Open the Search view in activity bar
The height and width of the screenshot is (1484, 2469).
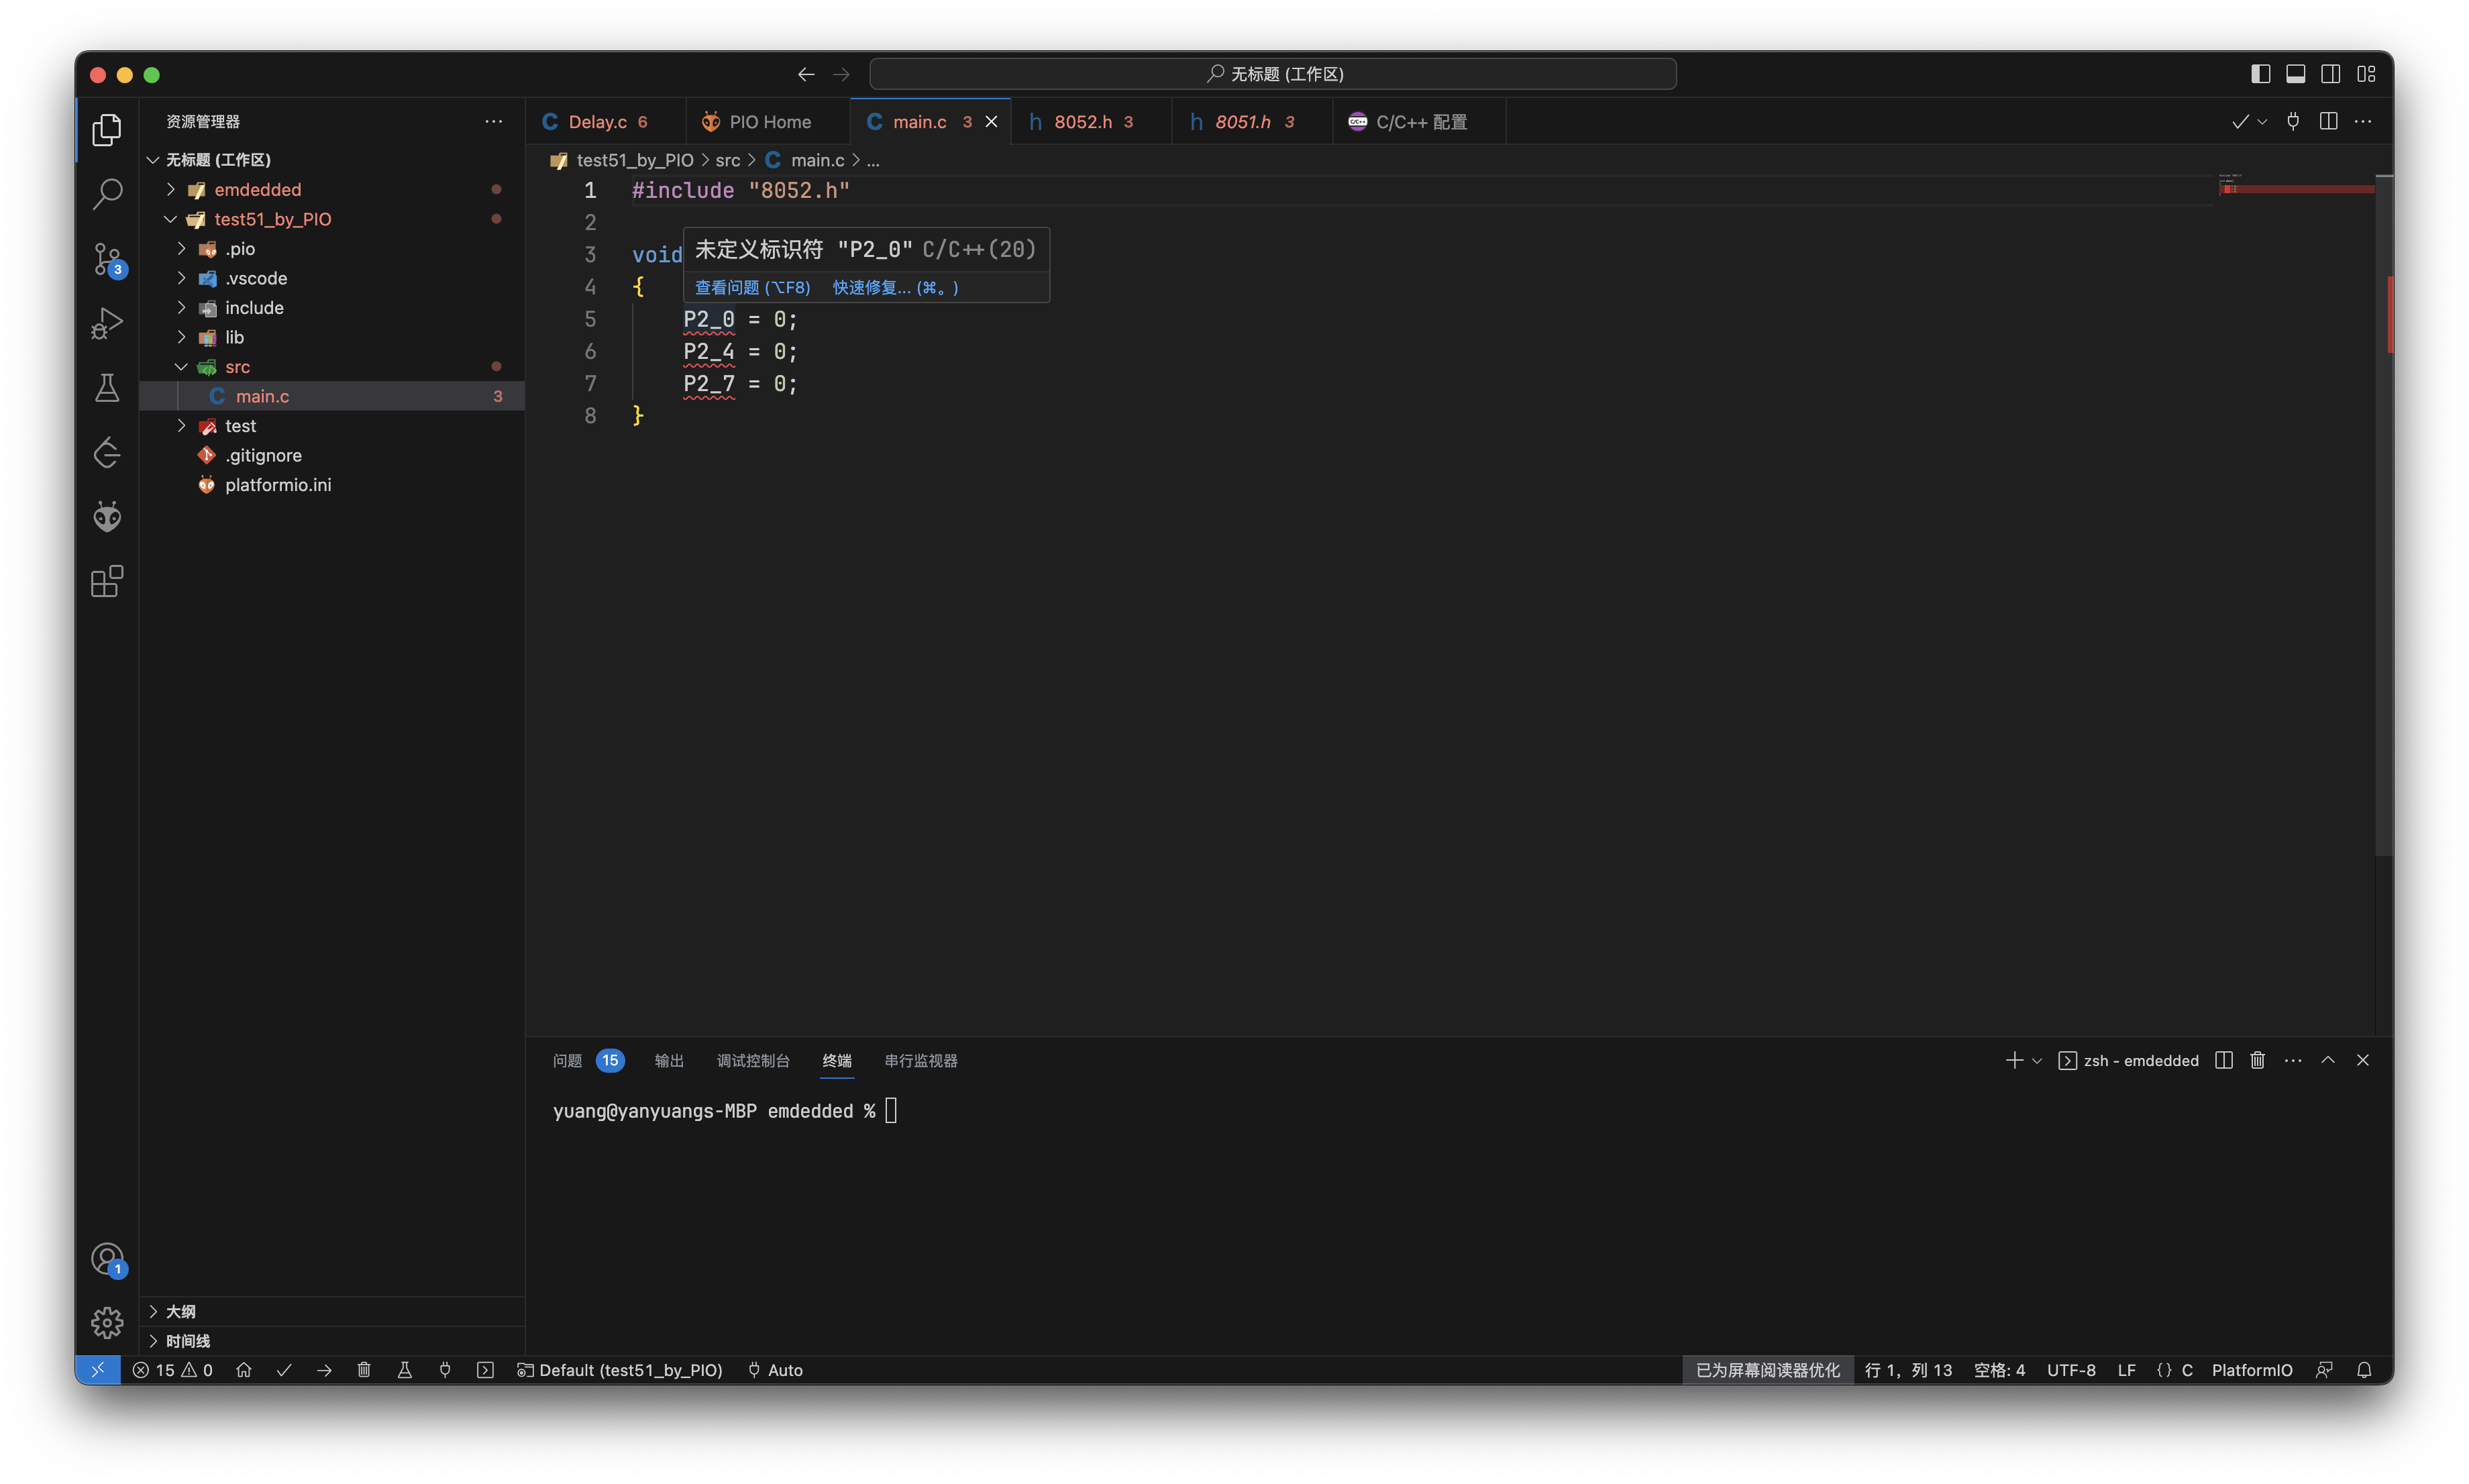[x=107, y=194]
